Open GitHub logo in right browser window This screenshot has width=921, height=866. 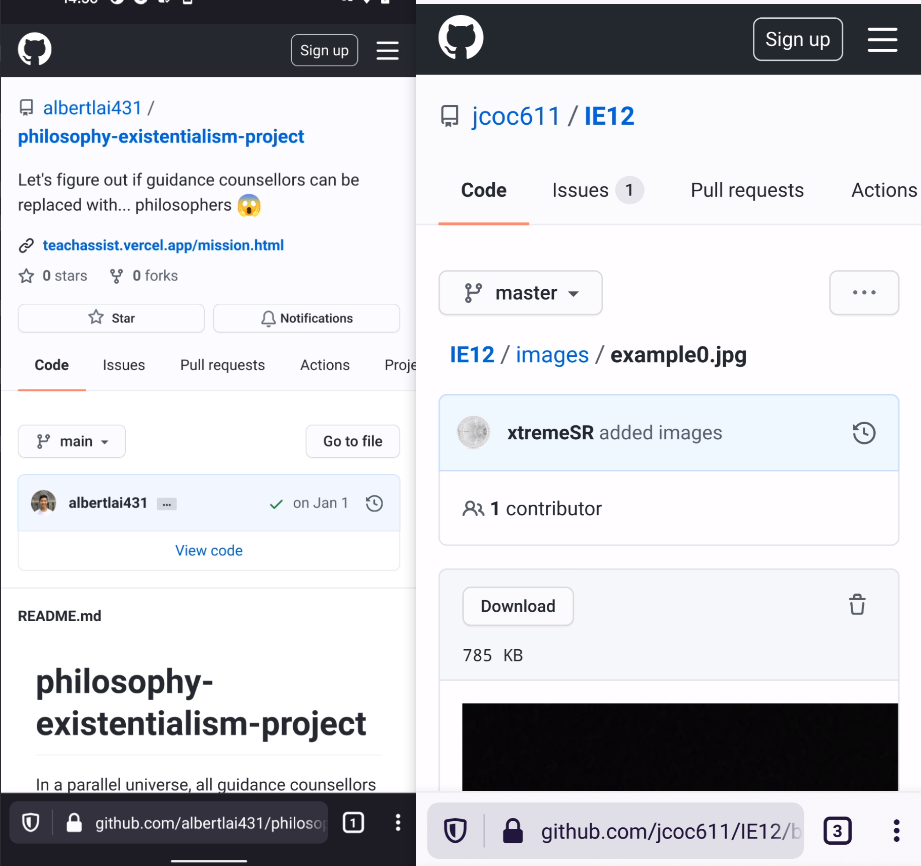[x=461, y=38]
